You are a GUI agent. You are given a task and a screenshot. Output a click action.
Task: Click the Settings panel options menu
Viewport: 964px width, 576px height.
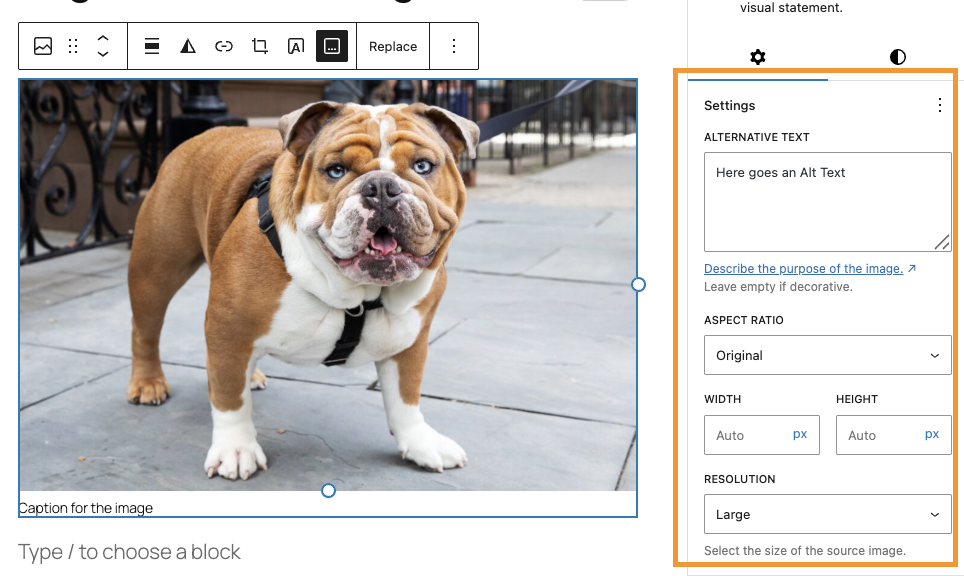point(939,105)
